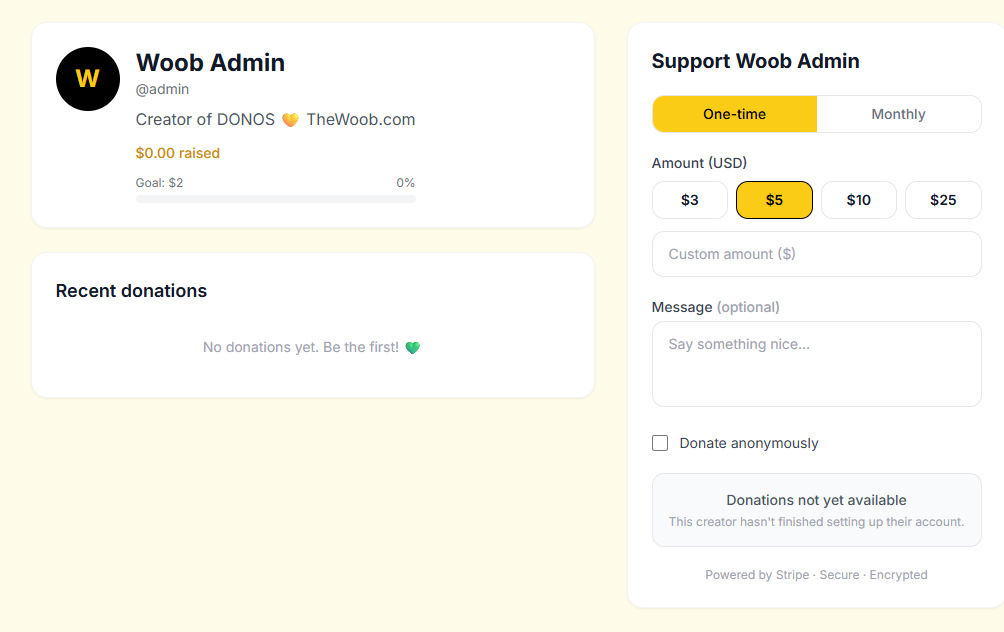Focus the Custom amount input field
Image resolution: width=1004 pixels, height=632 pixels.
tap(816, 254)
